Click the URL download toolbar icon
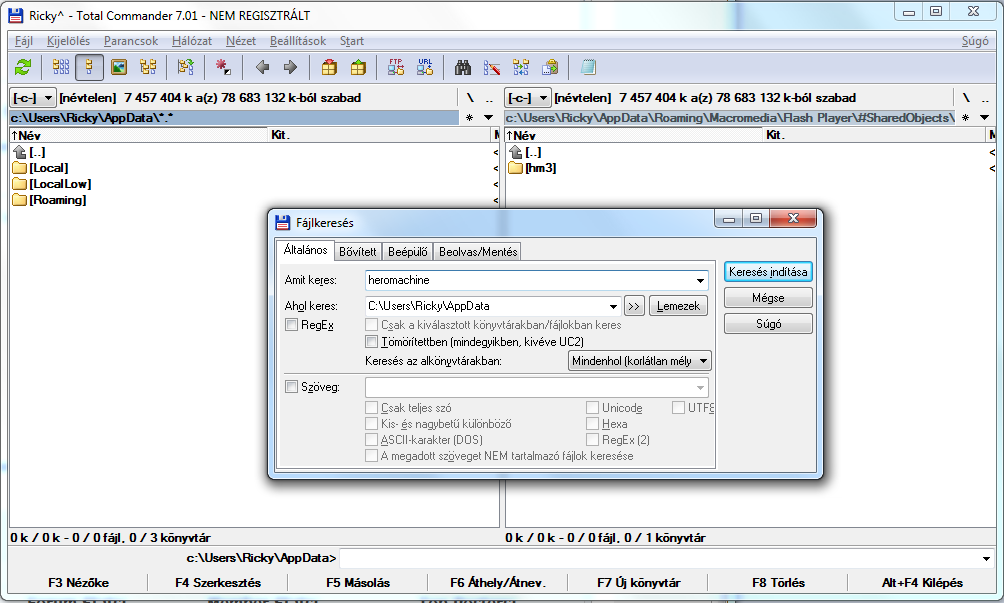1004x603 pixels. (425, 67)
